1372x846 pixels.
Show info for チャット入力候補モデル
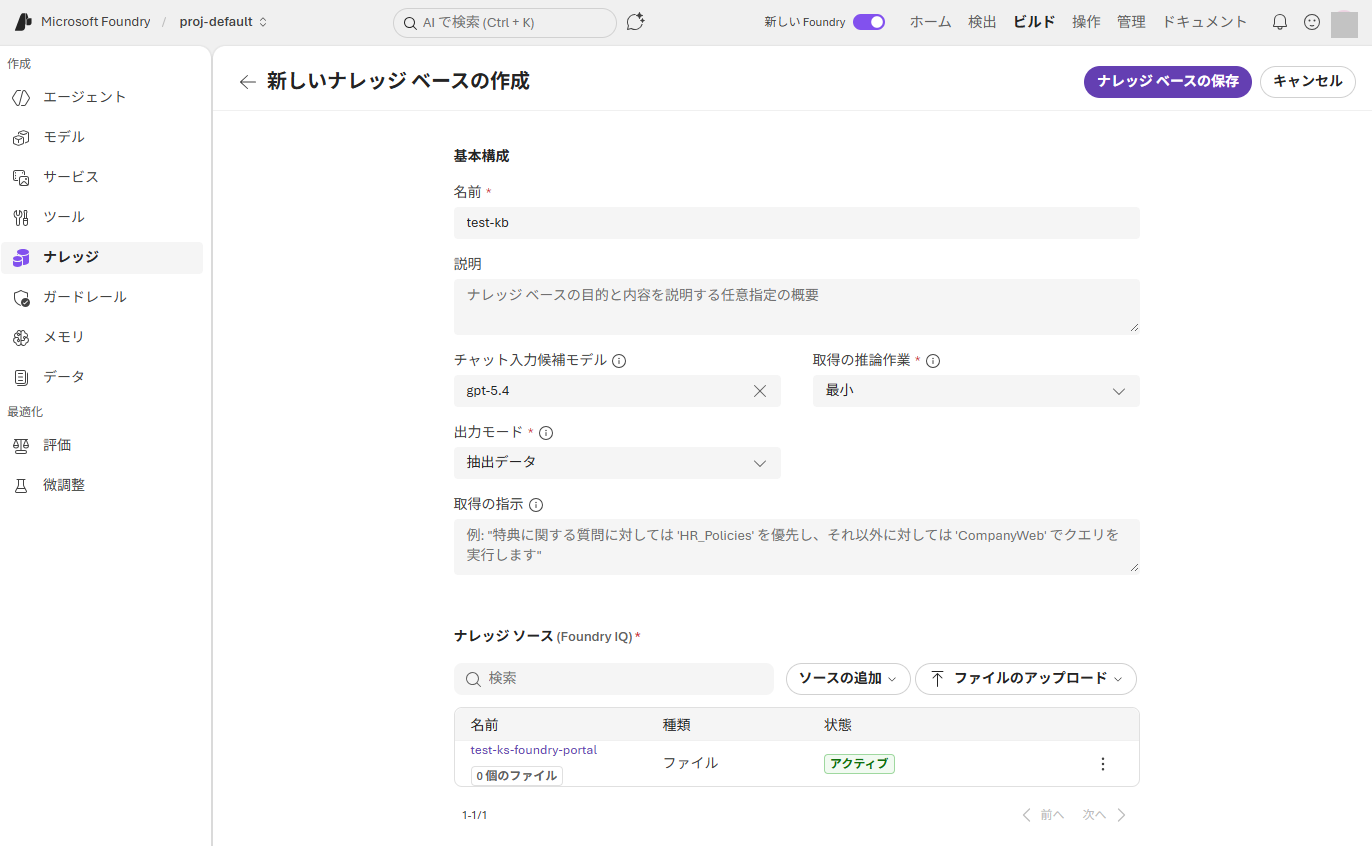click(x=619, y=361)
